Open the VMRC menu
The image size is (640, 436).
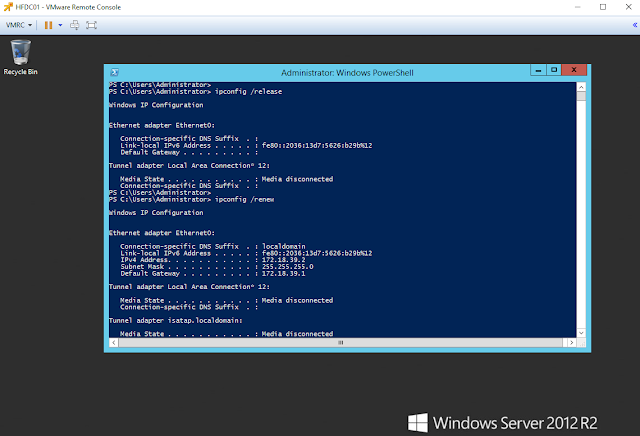click(x=19, y=25)
